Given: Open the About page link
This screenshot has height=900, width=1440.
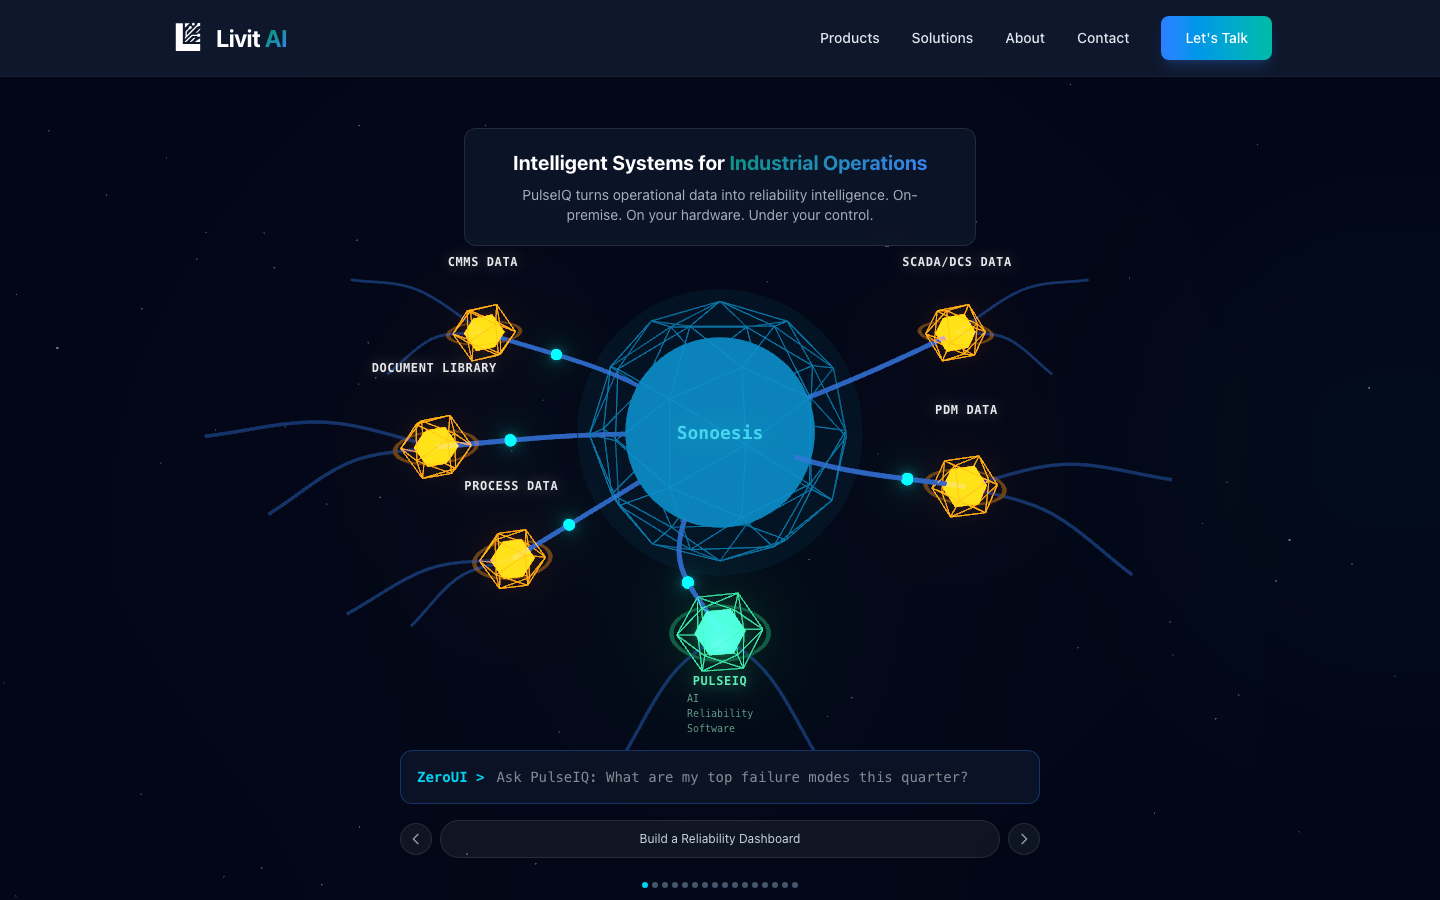Looking at the screenshot, I should point(1025,38).
